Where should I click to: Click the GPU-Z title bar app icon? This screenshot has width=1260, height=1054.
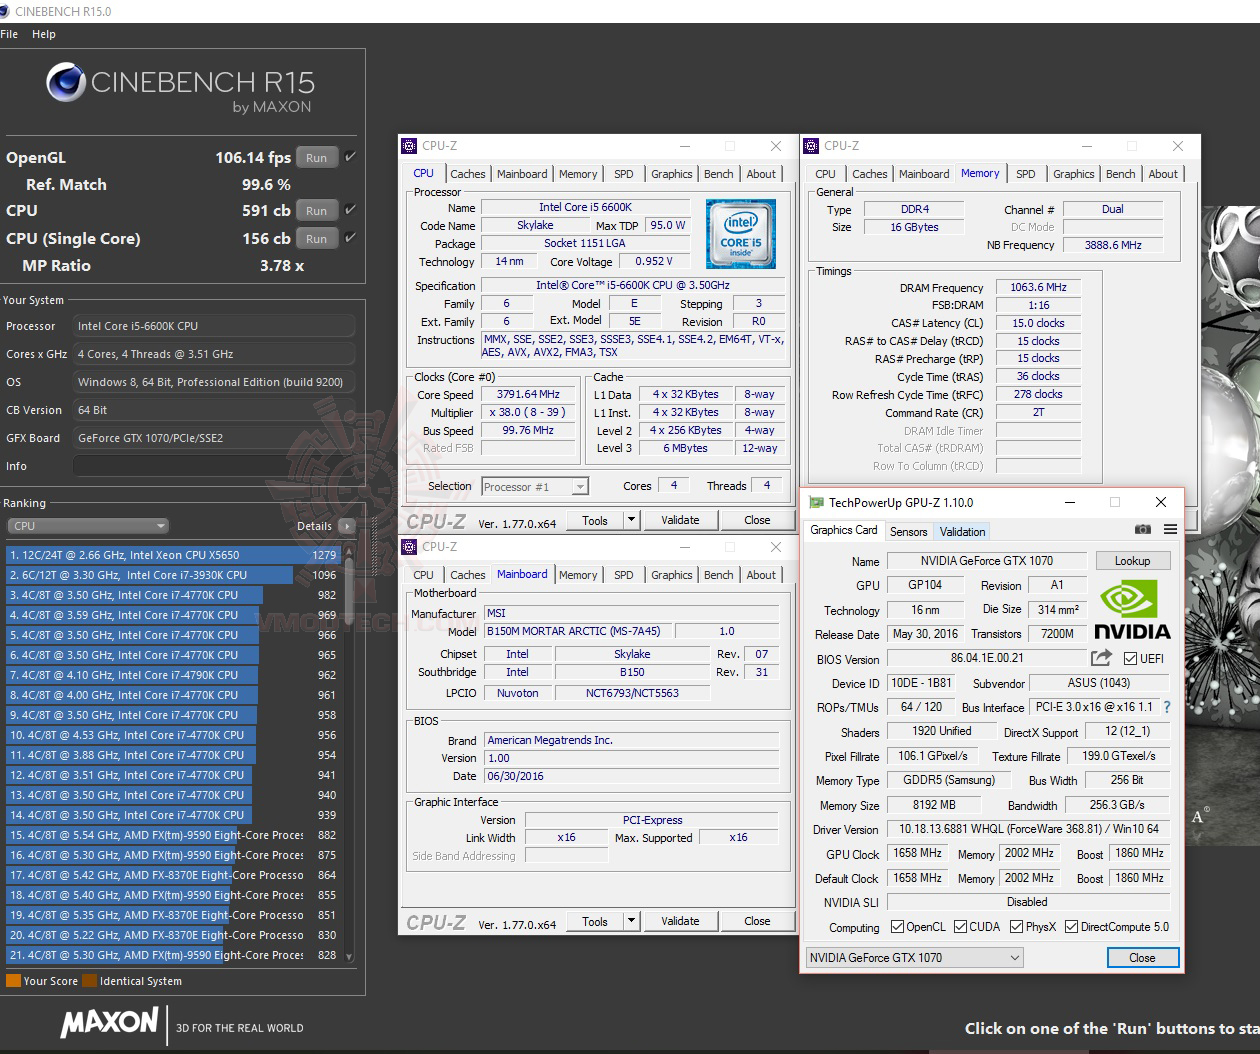tap(816, 502)
